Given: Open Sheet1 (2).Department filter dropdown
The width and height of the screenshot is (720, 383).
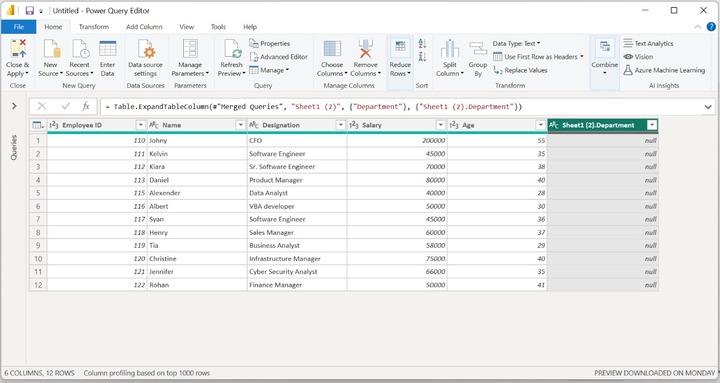Looking at the screenshot, I should (652, 125).
